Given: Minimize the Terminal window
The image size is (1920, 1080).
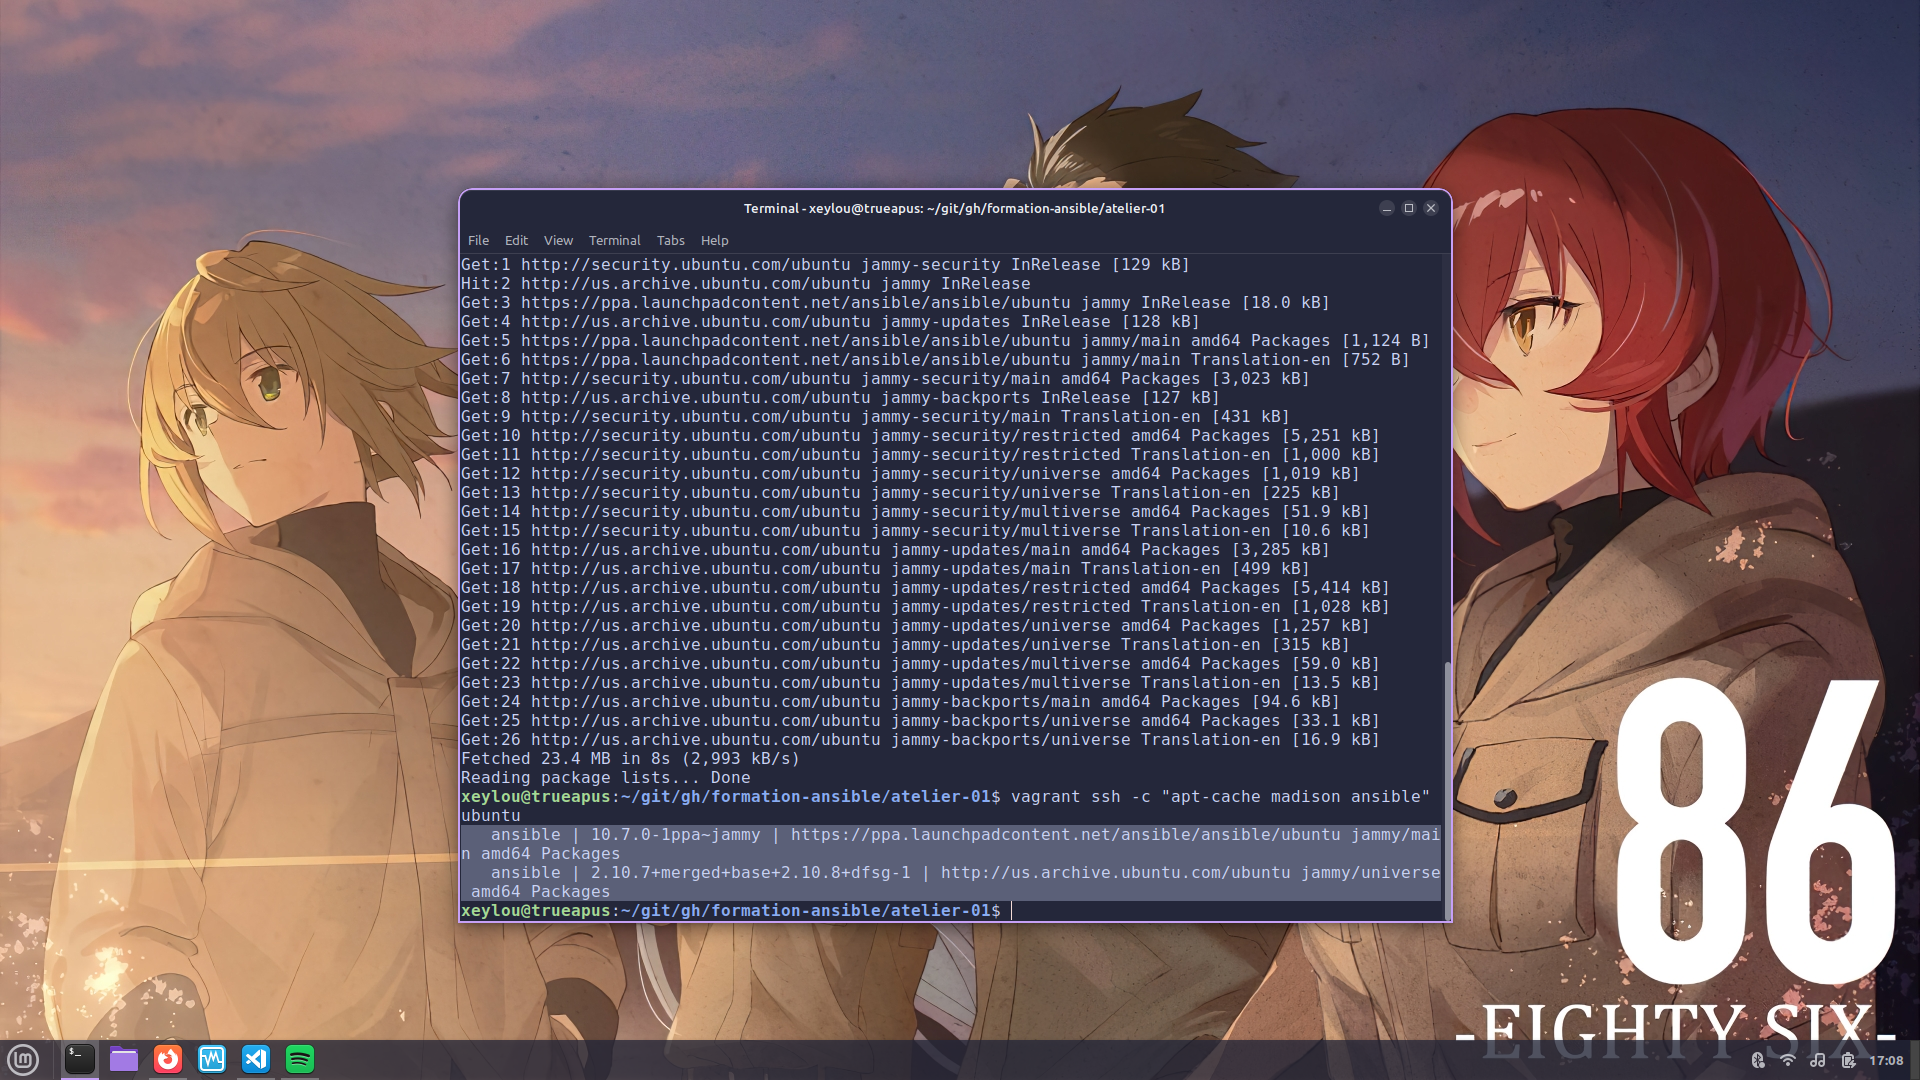Looking at the screenshot, I should [1386, 208].
